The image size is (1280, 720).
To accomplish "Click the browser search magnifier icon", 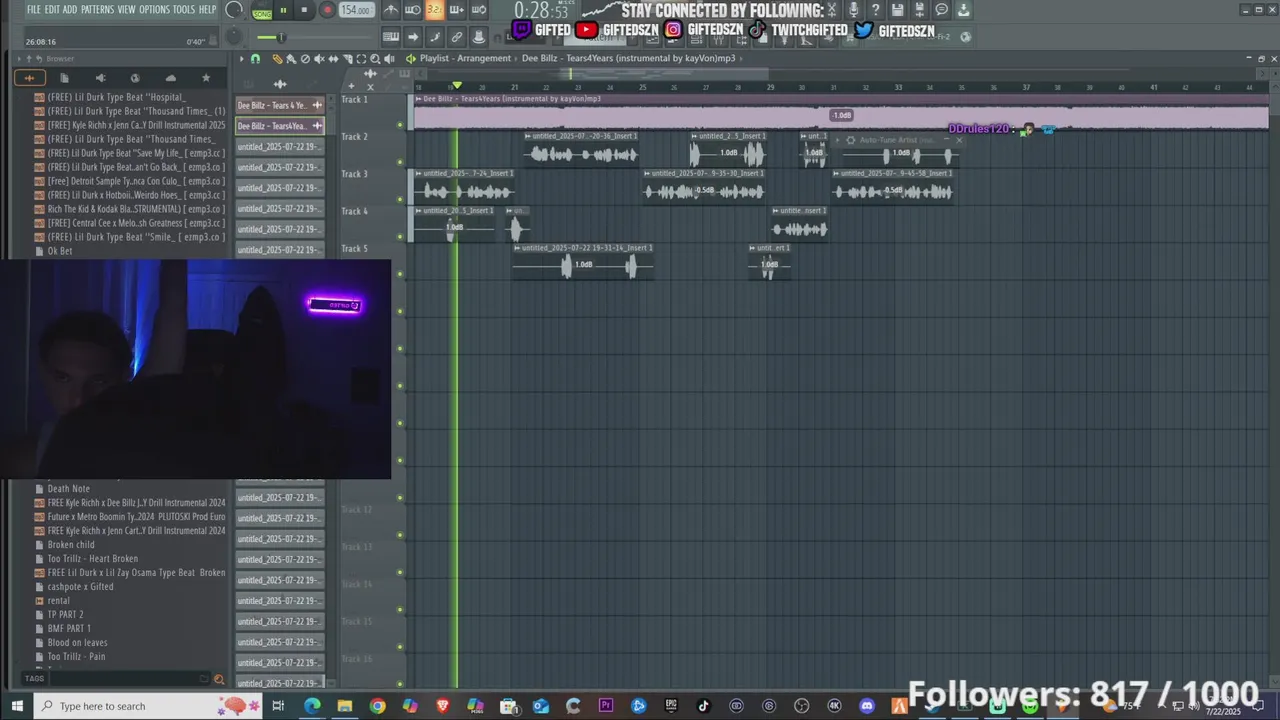I will click(219, 679).
